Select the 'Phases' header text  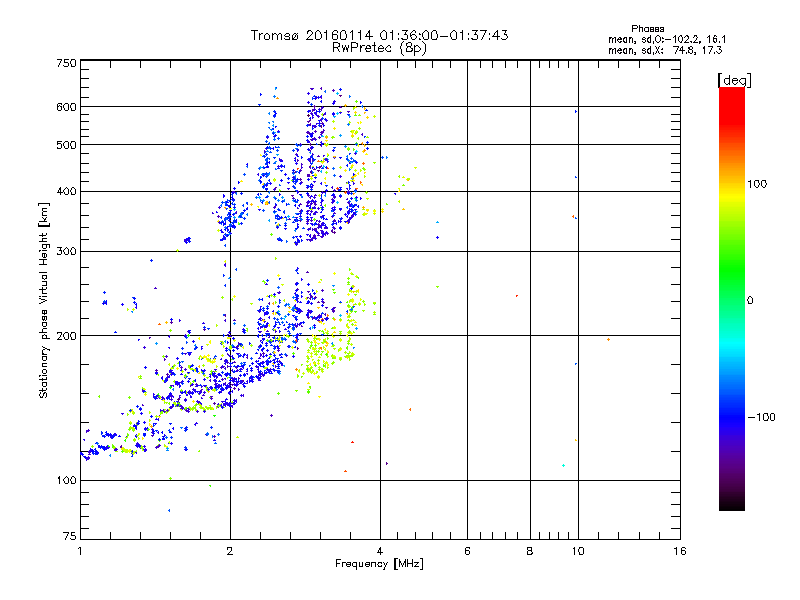pos(647,29)
